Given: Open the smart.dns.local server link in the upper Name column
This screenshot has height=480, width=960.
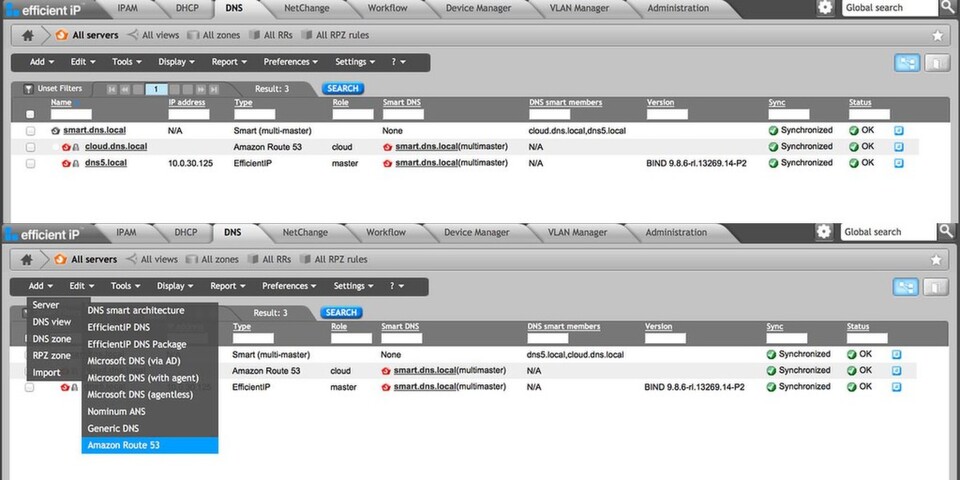Looking at the screenshot, I should 95,130.
